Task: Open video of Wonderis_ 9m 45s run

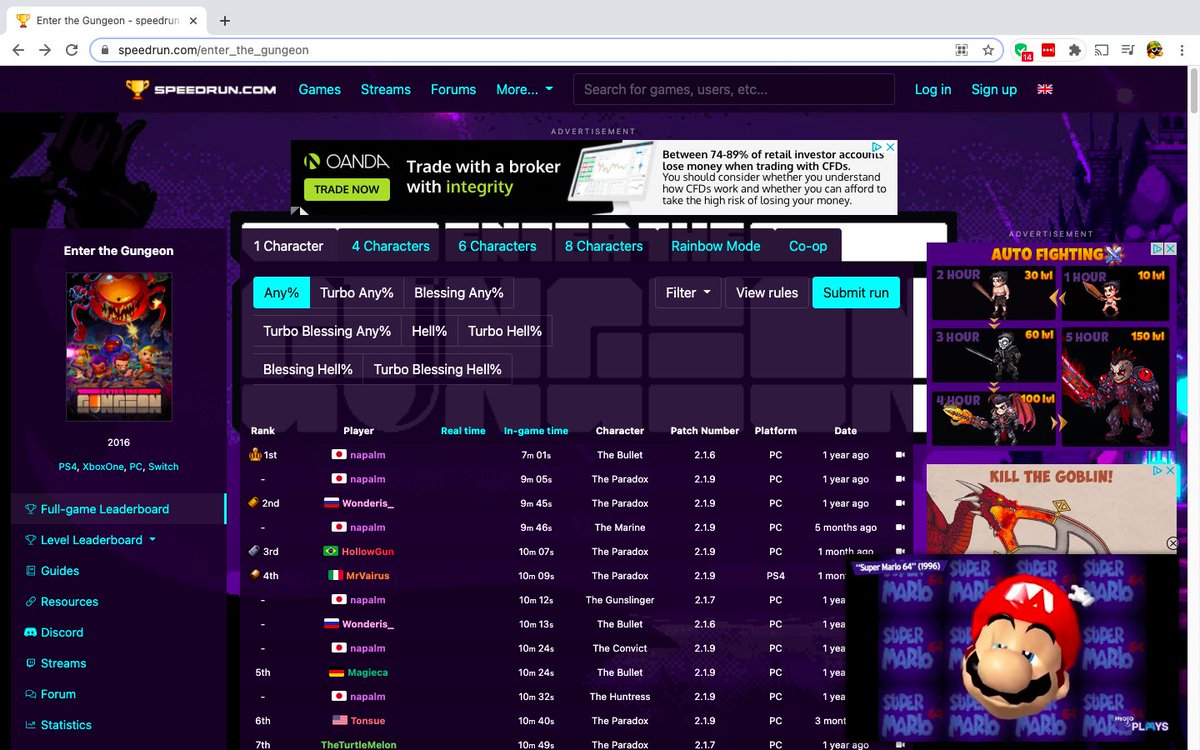Action: 901,503
